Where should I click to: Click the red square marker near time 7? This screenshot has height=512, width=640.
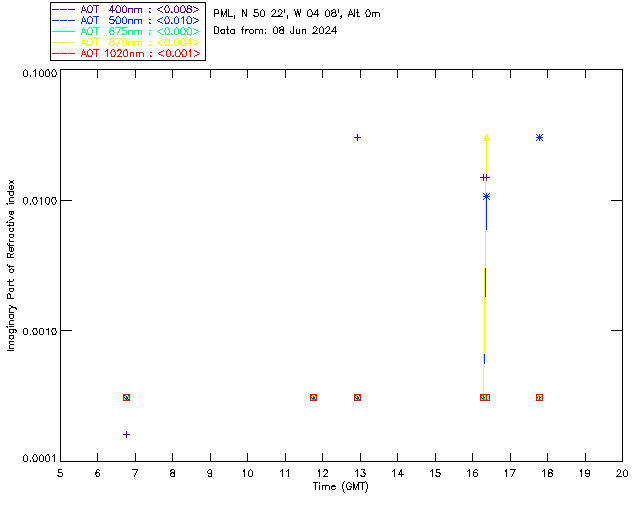[127, 397]
